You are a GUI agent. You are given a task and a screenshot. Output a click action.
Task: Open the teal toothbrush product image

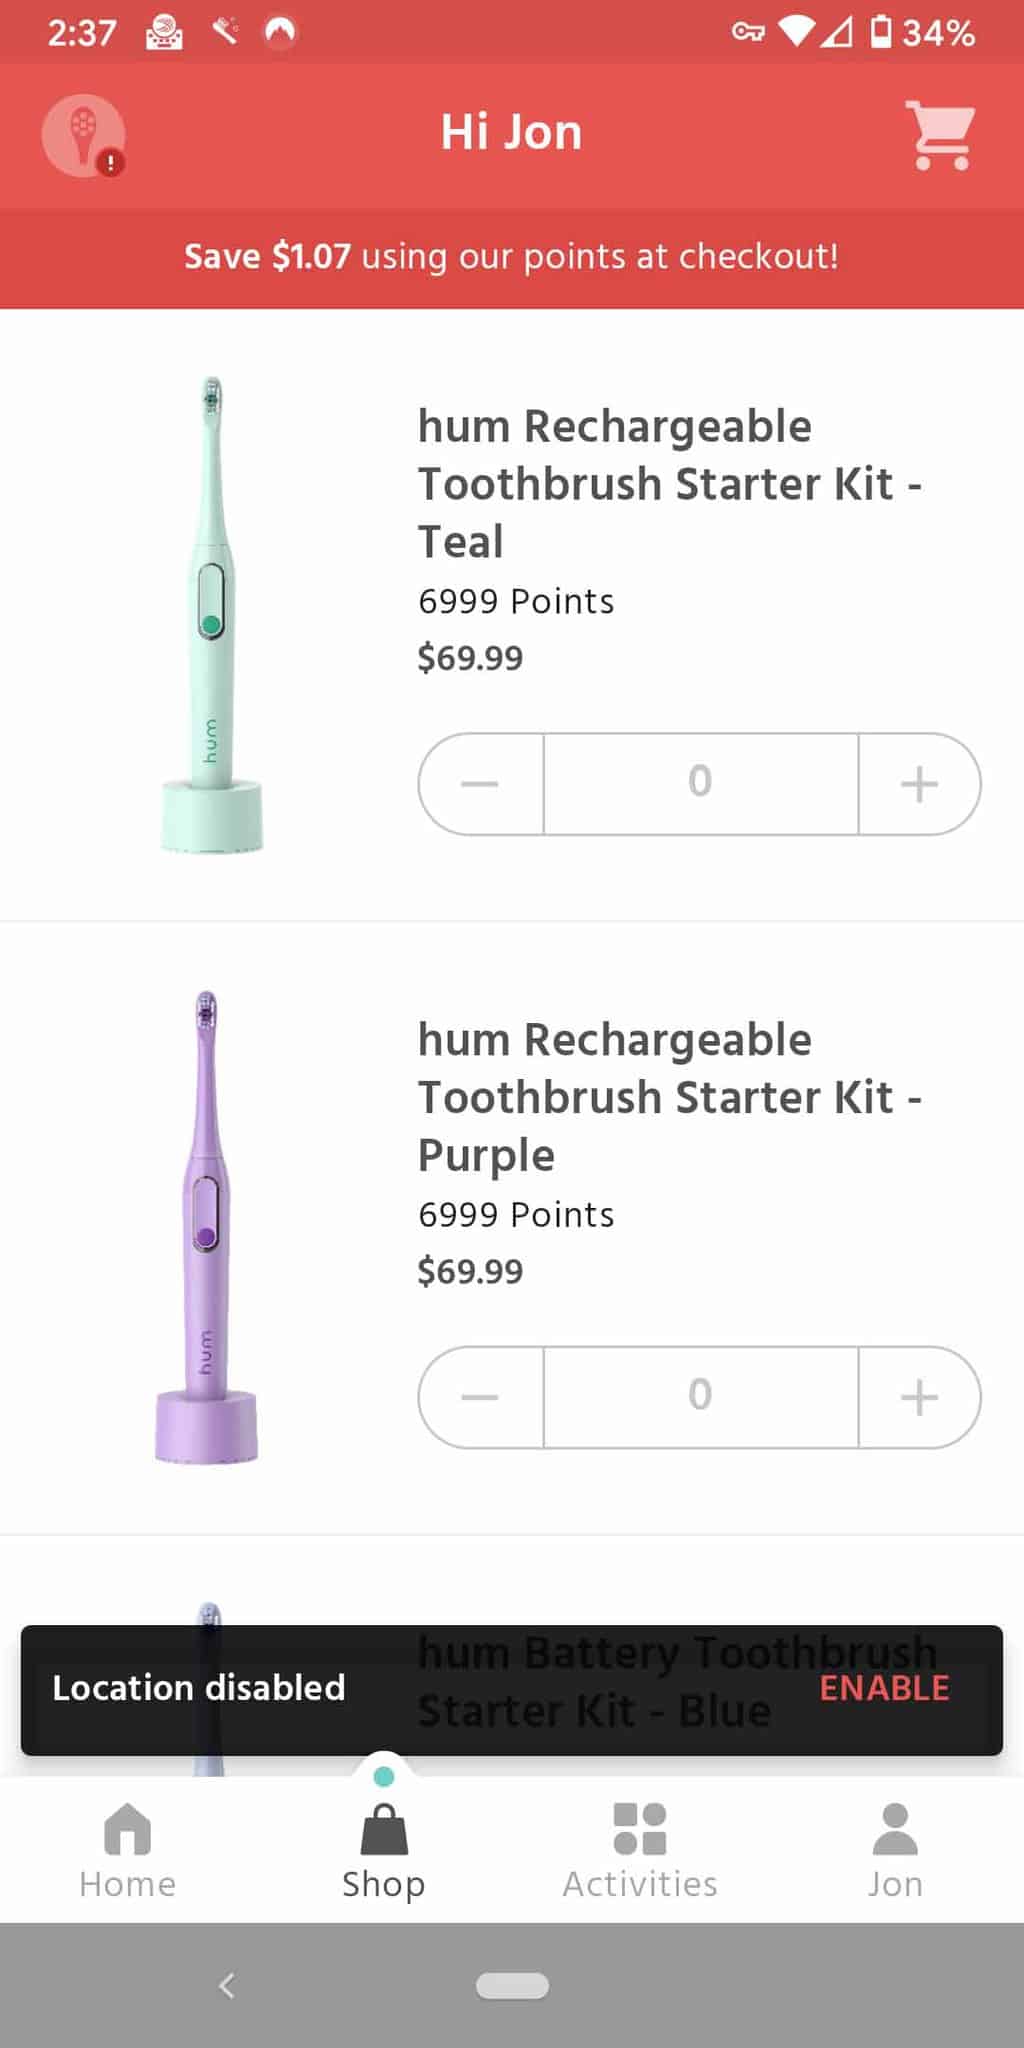212,615
